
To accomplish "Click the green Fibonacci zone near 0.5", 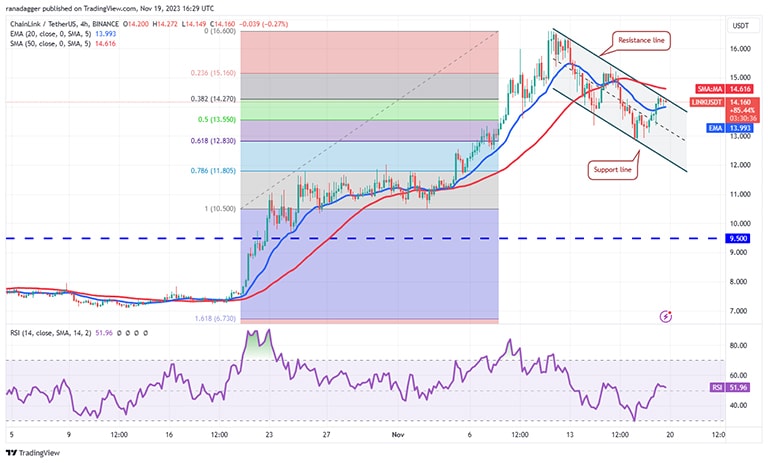I will 369,110.
